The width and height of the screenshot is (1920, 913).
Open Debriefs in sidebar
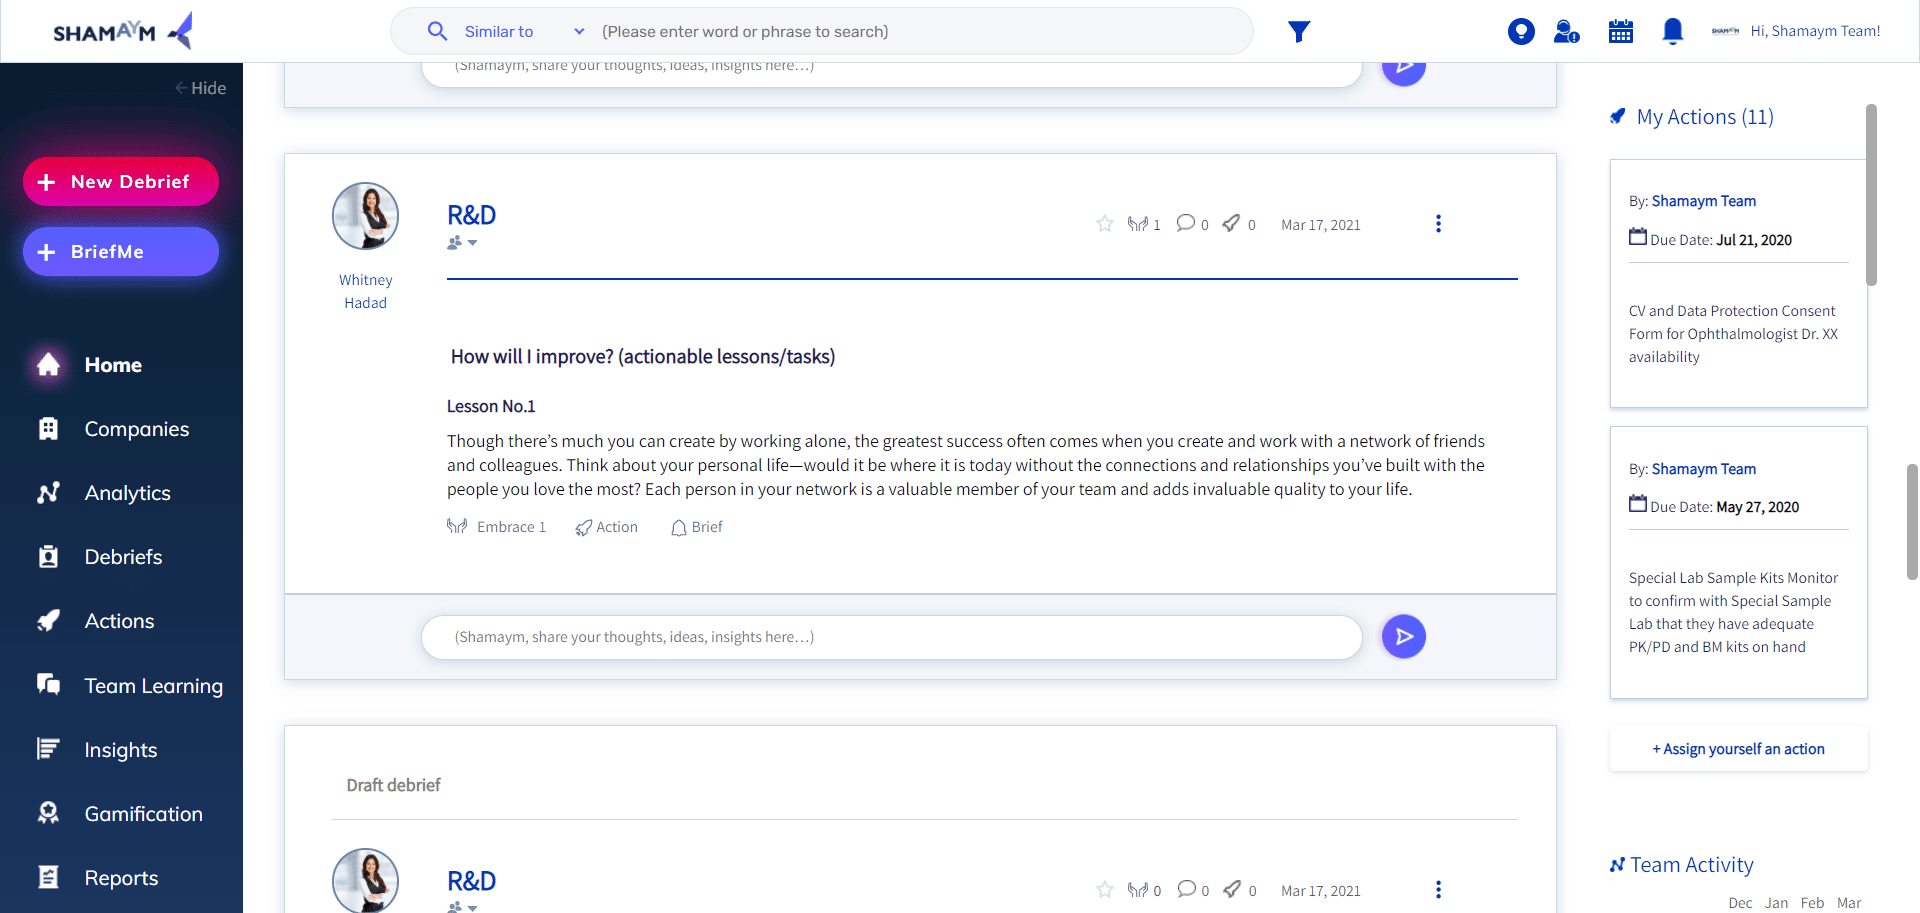[x=121, y=557]
